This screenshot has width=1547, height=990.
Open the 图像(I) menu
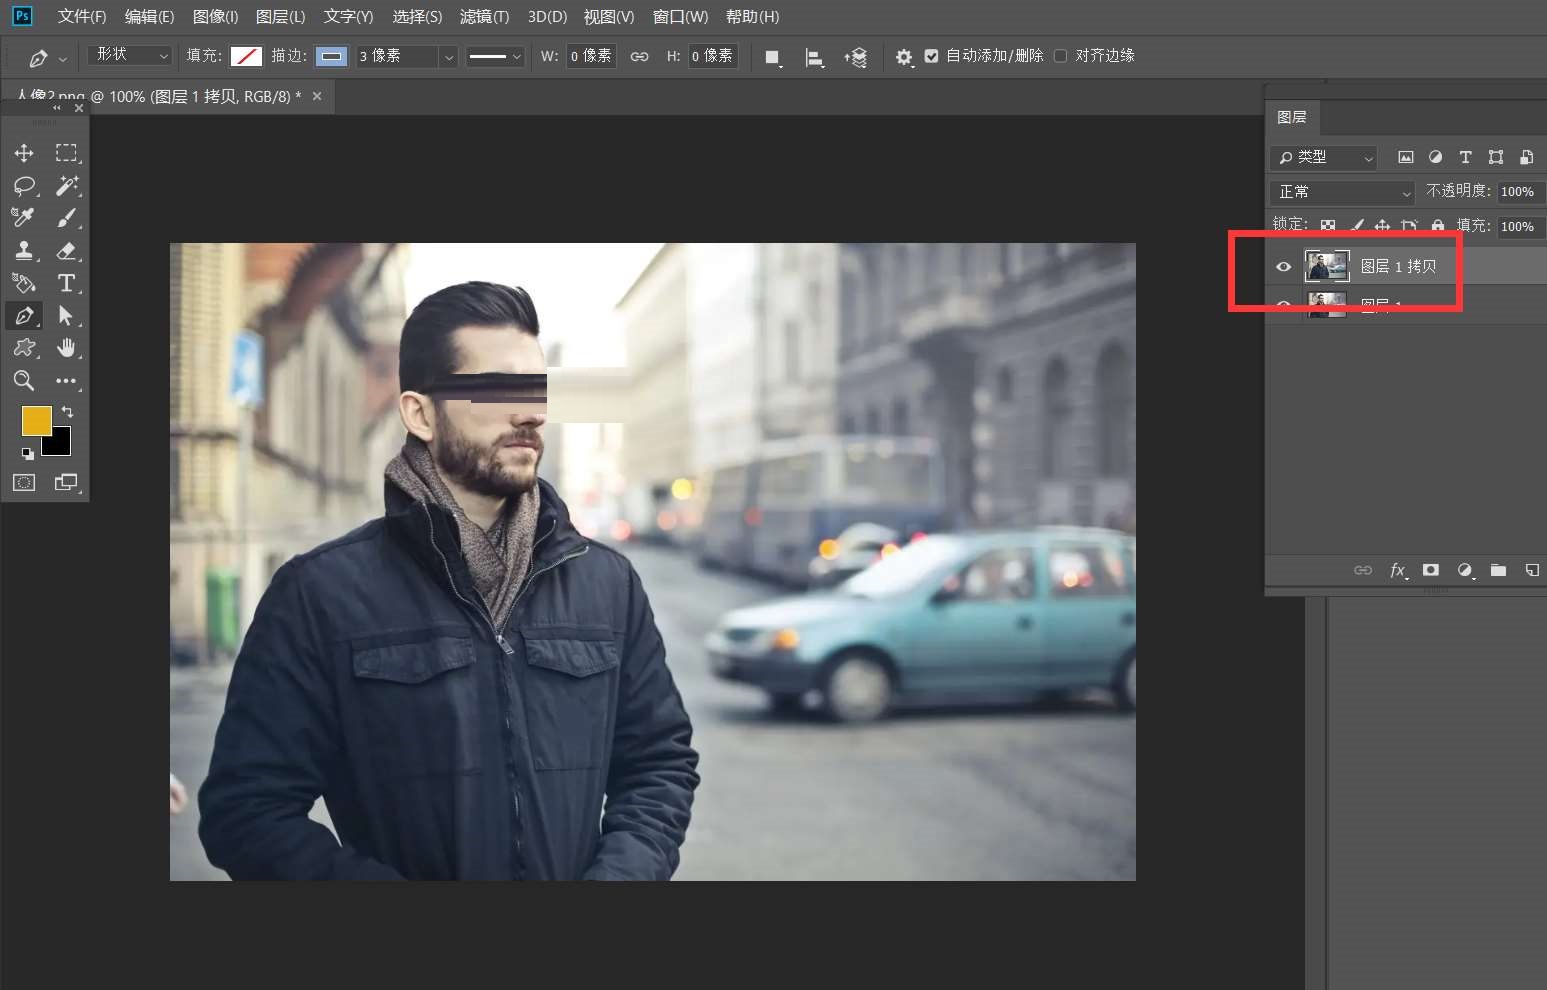215,17
